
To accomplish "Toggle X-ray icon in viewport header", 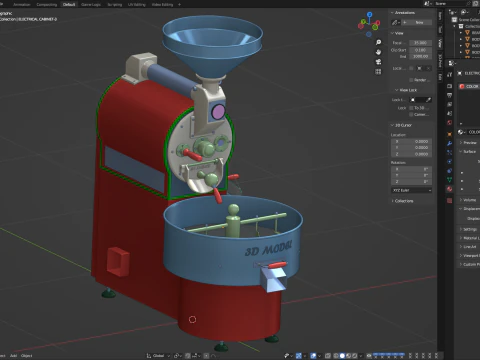I will click(328, 356).
